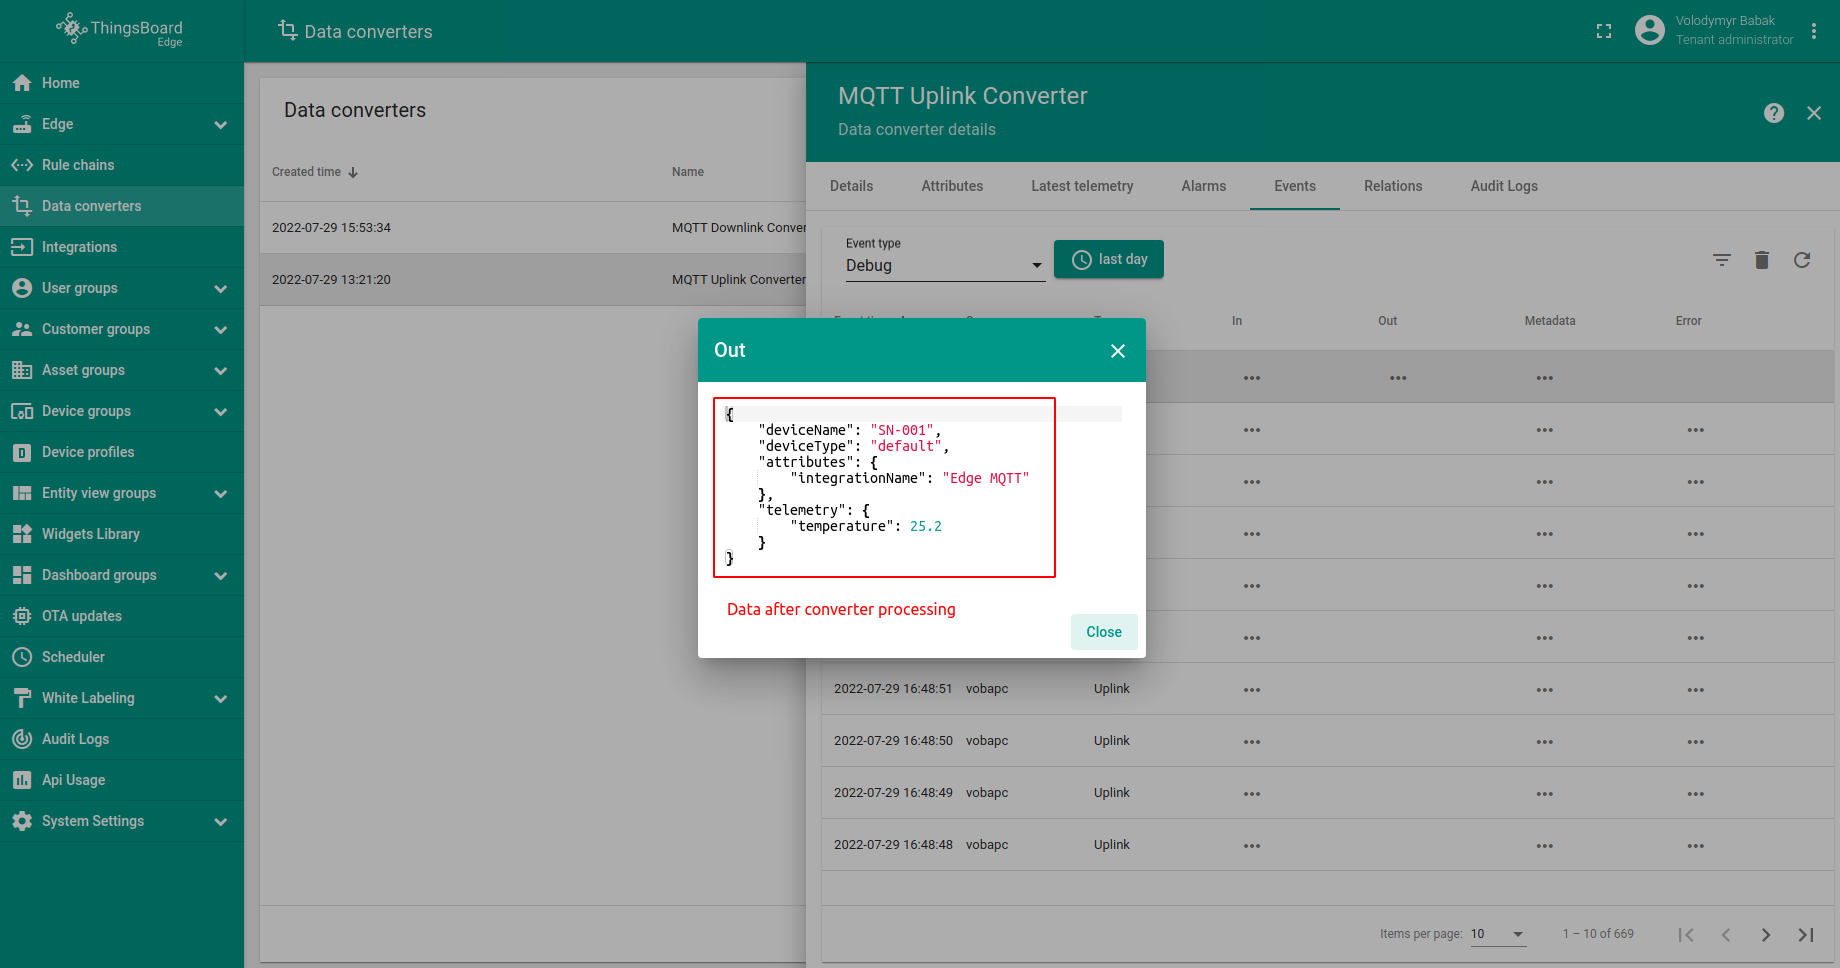The image size is (1840, 968).
Task: Expand User groups menu
Action: tap(221, 289)
